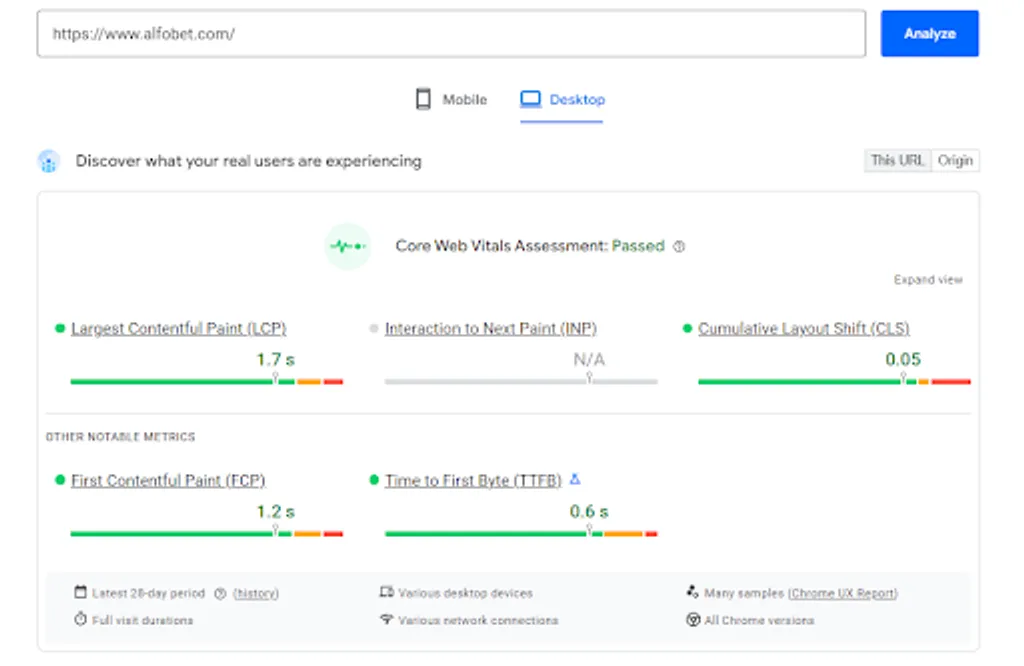The image size is (1024, 666).
Task: Click the clock icon beside Full visit durations
Action: click(x=80, y=619)
